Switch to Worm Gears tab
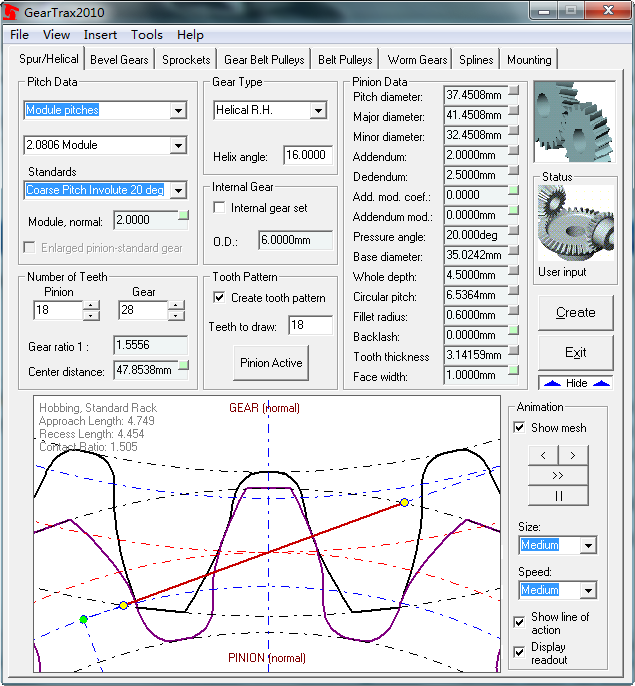 pyautogui.click(x=417, y=60)
